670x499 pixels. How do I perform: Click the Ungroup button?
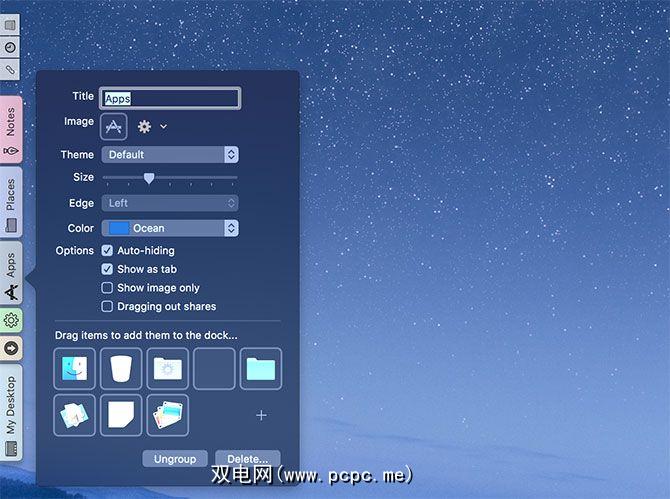(x=175, y=459)
